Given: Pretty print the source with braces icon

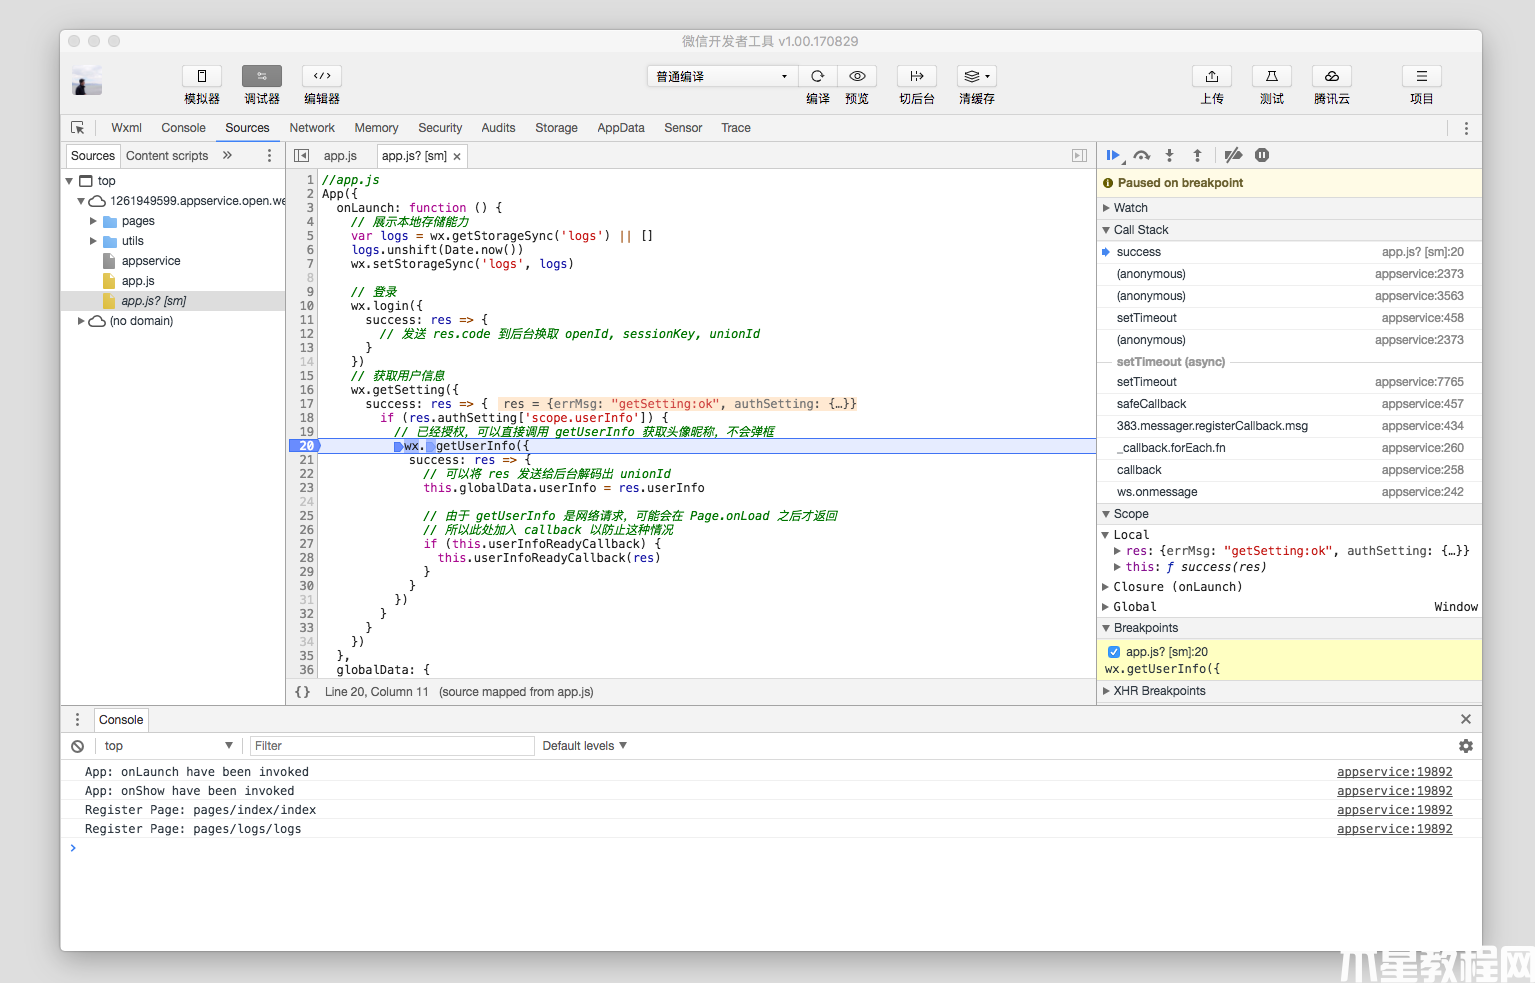Looking at the screenshot, I should pos(302,692).
